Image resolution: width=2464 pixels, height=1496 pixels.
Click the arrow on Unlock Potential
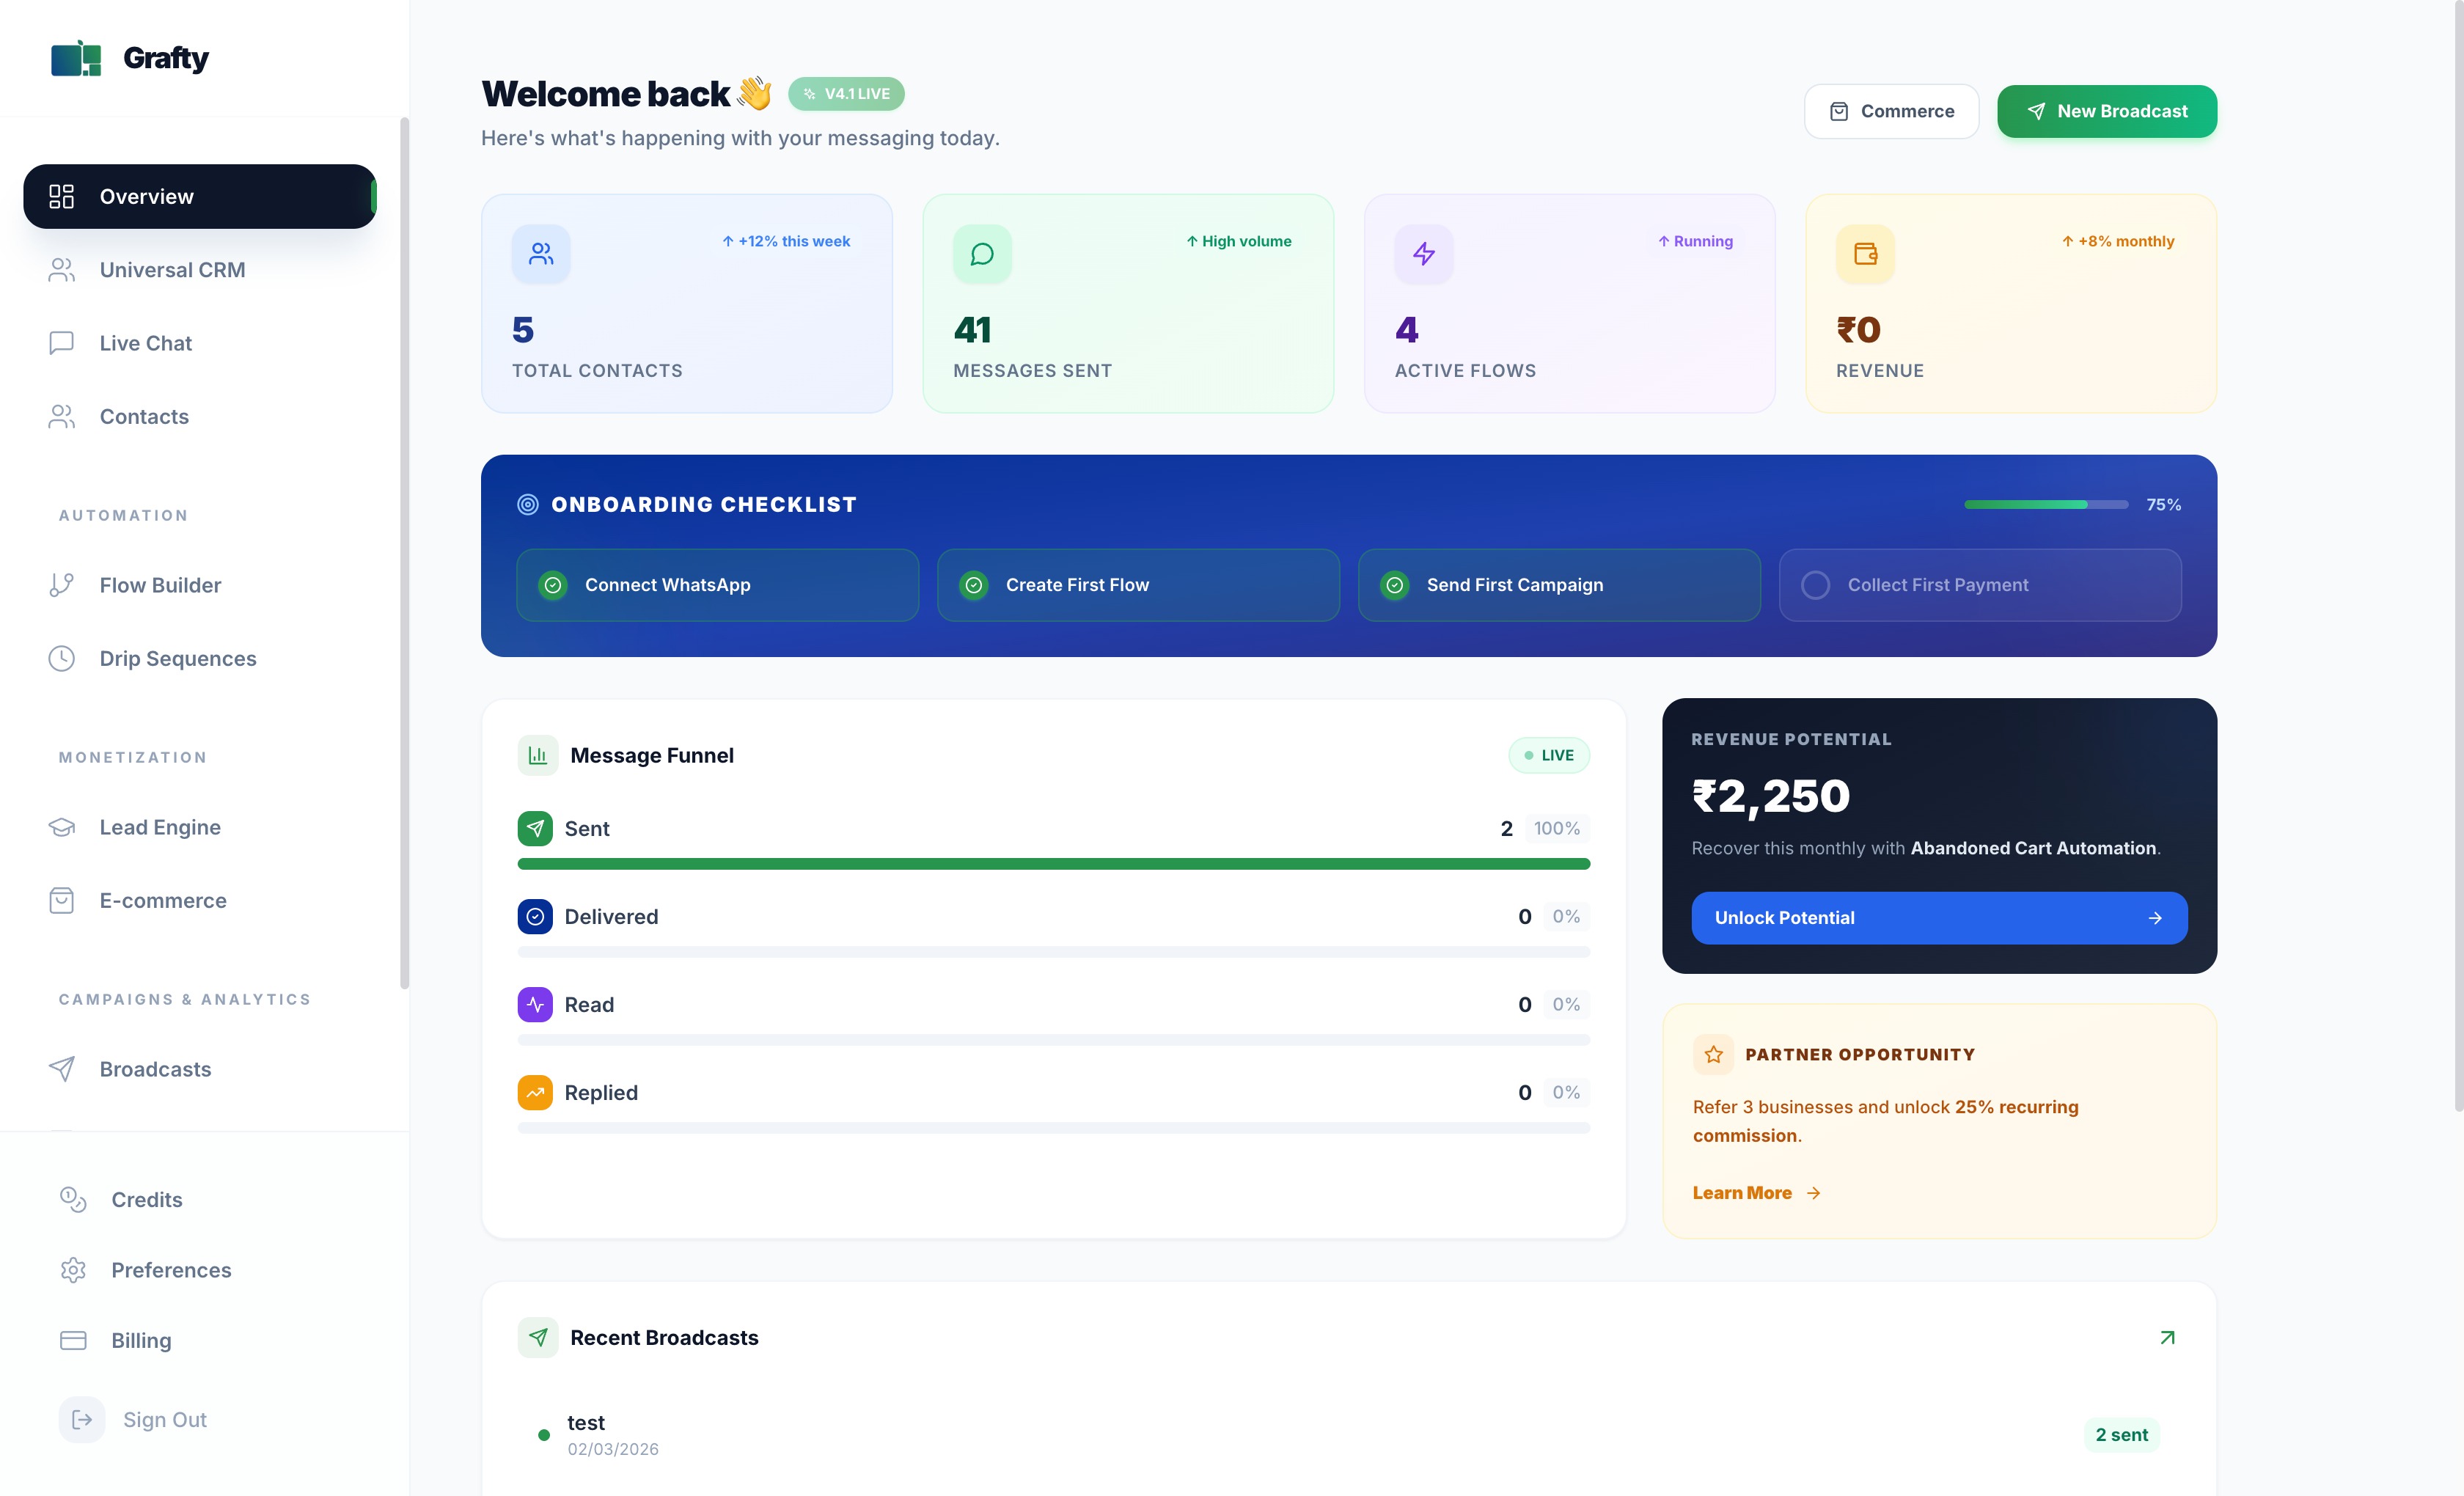pyautogui.click(x=2155, y=918)
